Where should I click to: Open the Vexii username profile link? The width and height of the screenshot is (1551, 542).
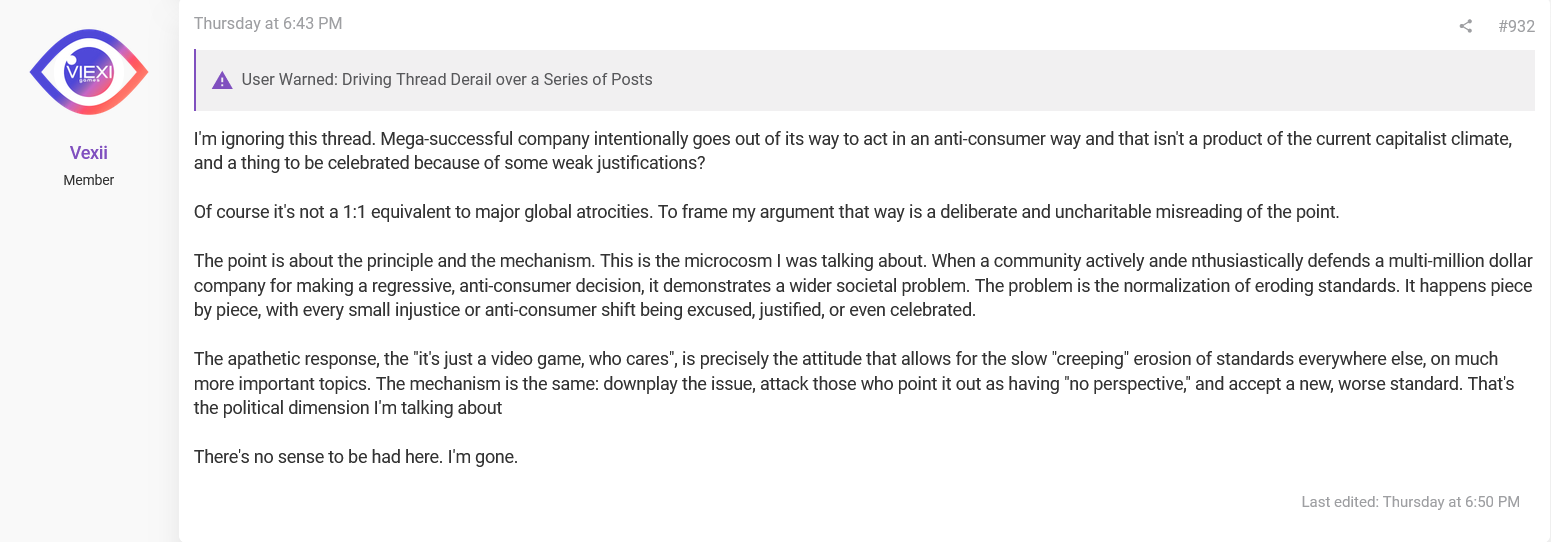[x=89, y=153]
